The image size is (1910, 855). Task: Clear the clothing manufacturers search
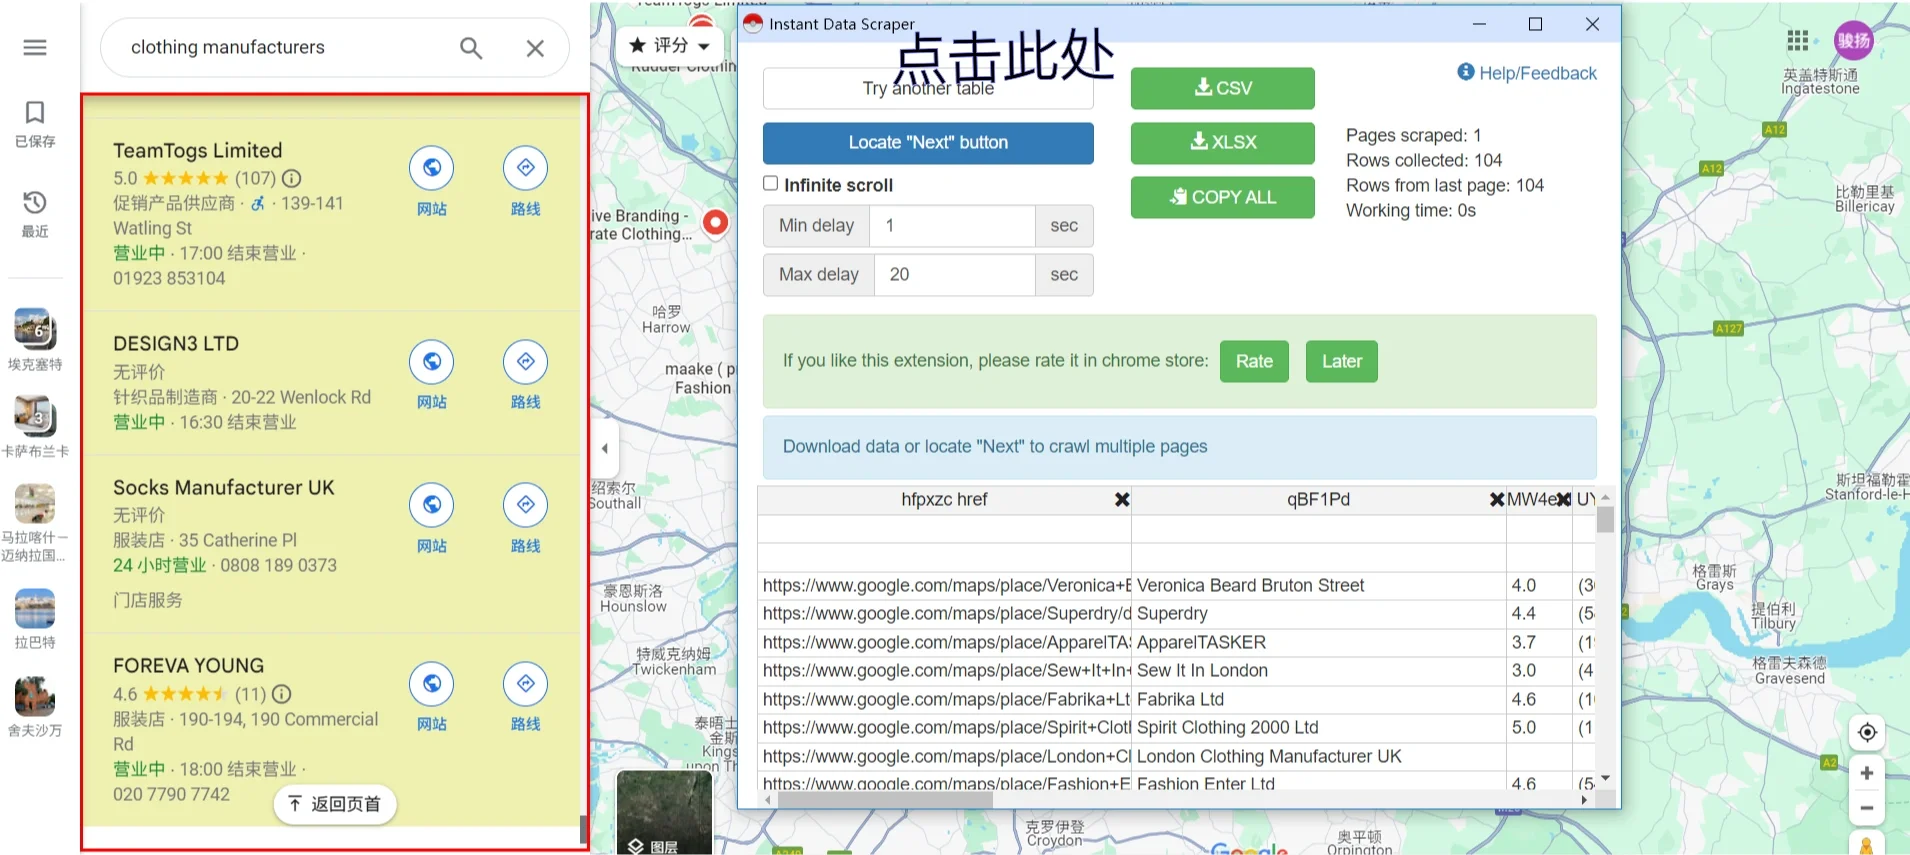click(535, 47)
